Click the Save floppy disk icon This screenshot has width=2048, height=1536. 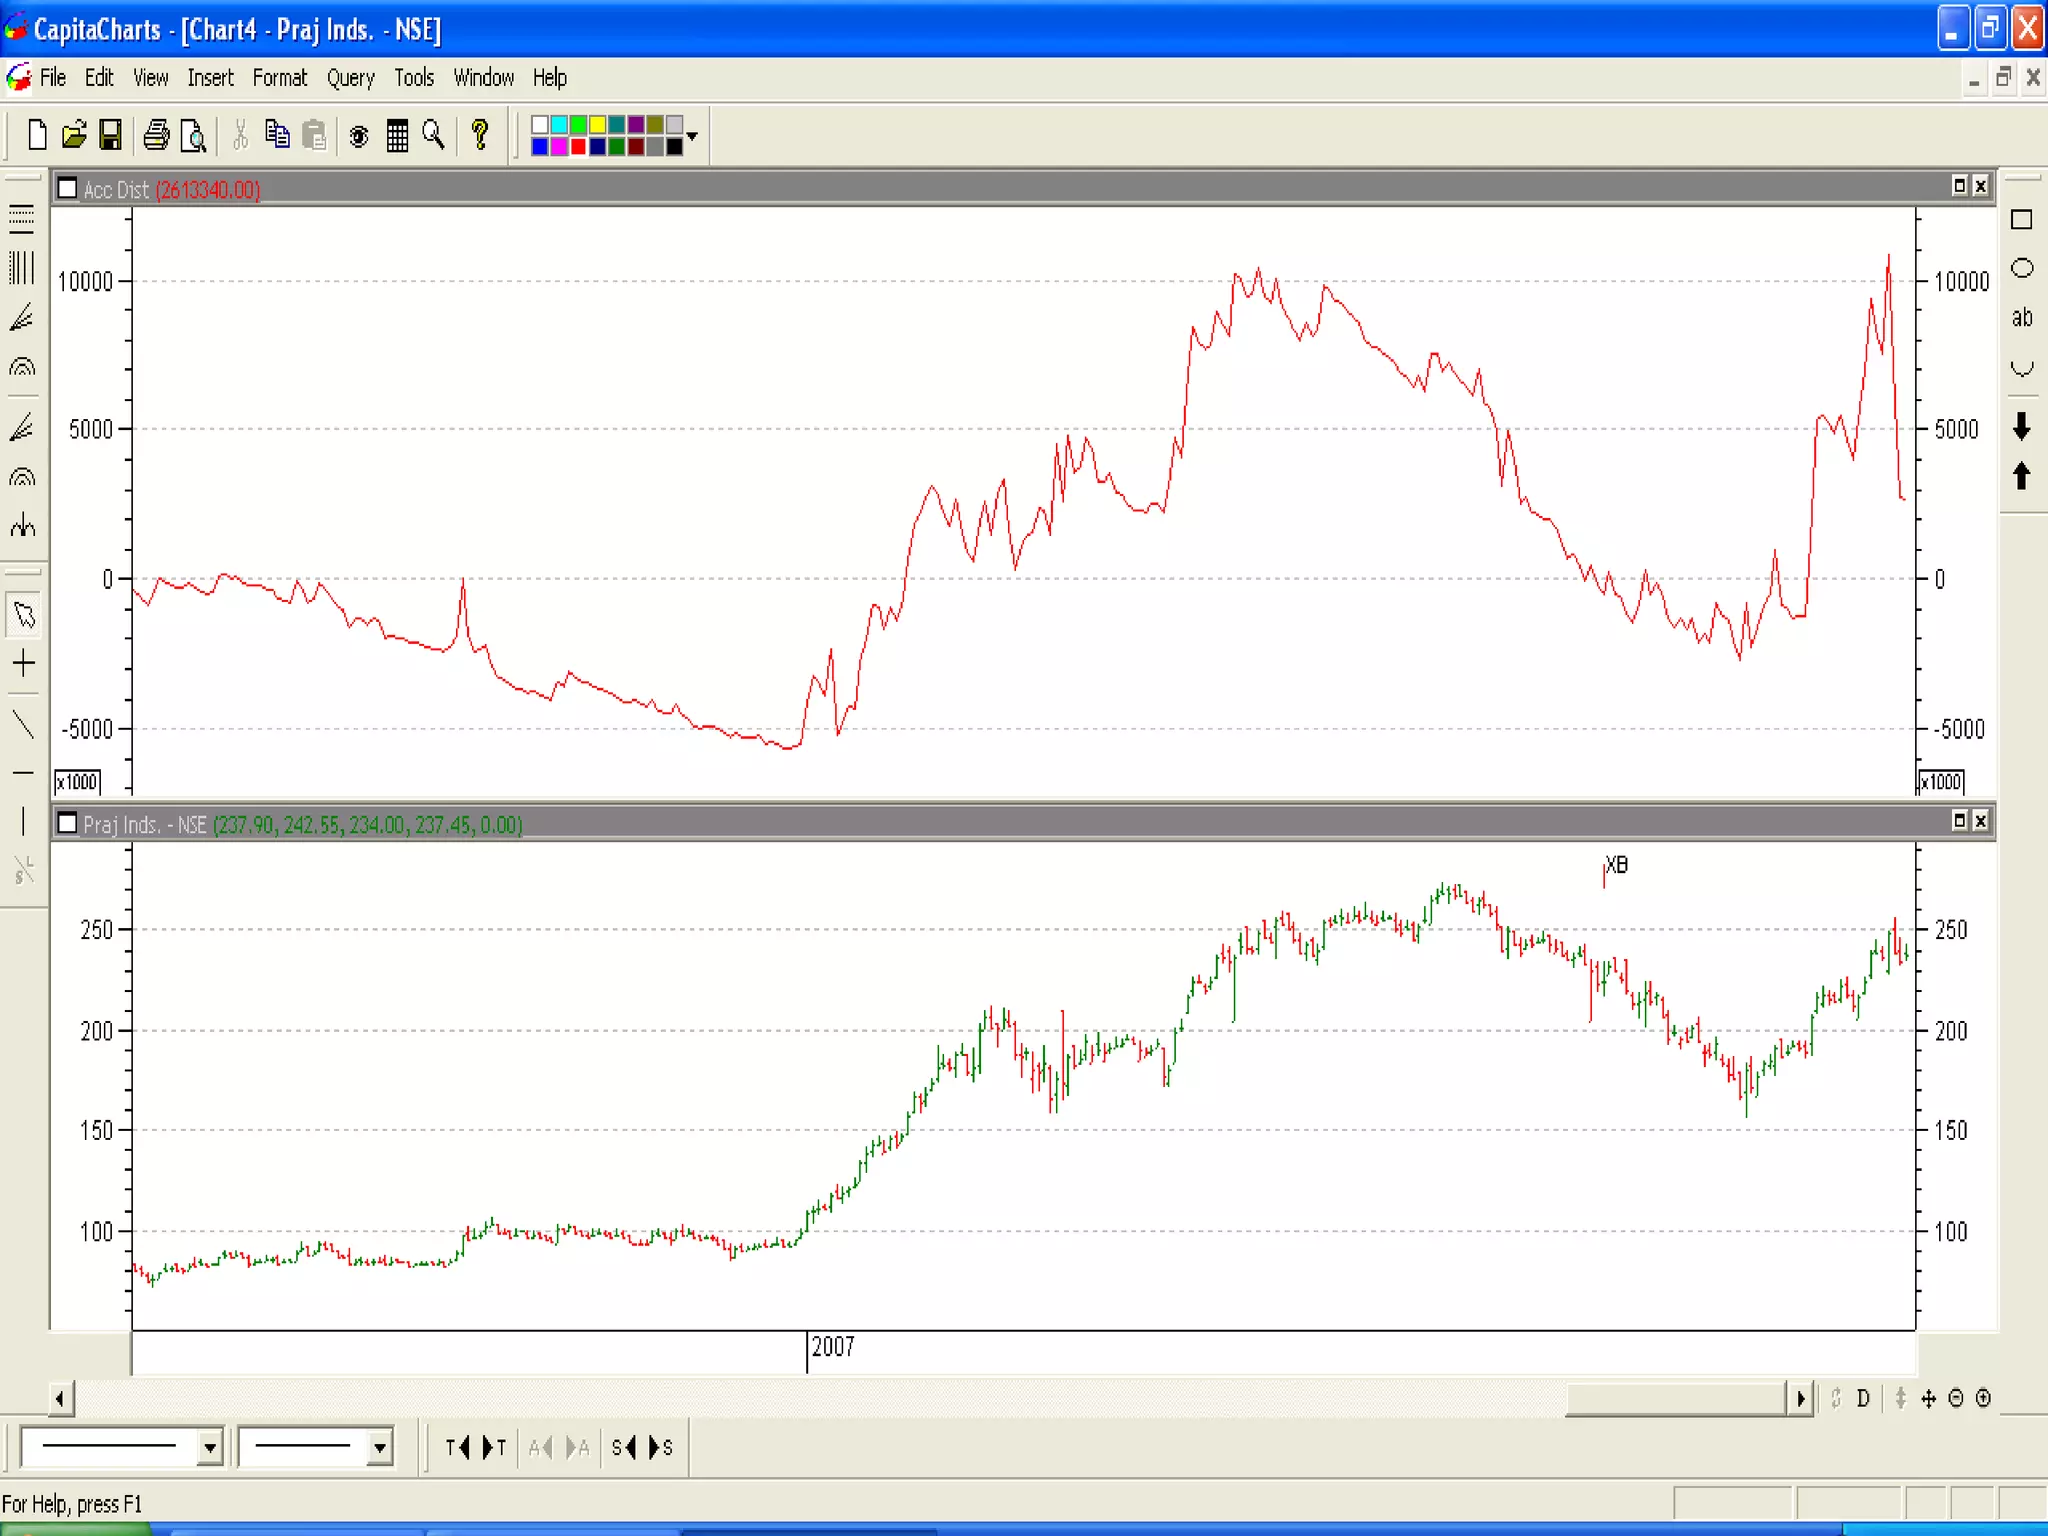110,135
